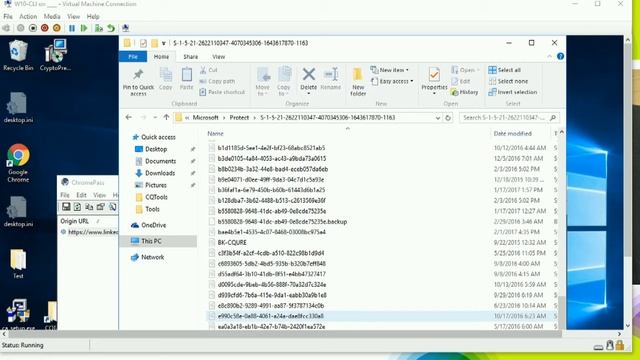Open the Properties button dropdown arrow
The height and width of the screenshot is (360, 640).
pos(434,94)
